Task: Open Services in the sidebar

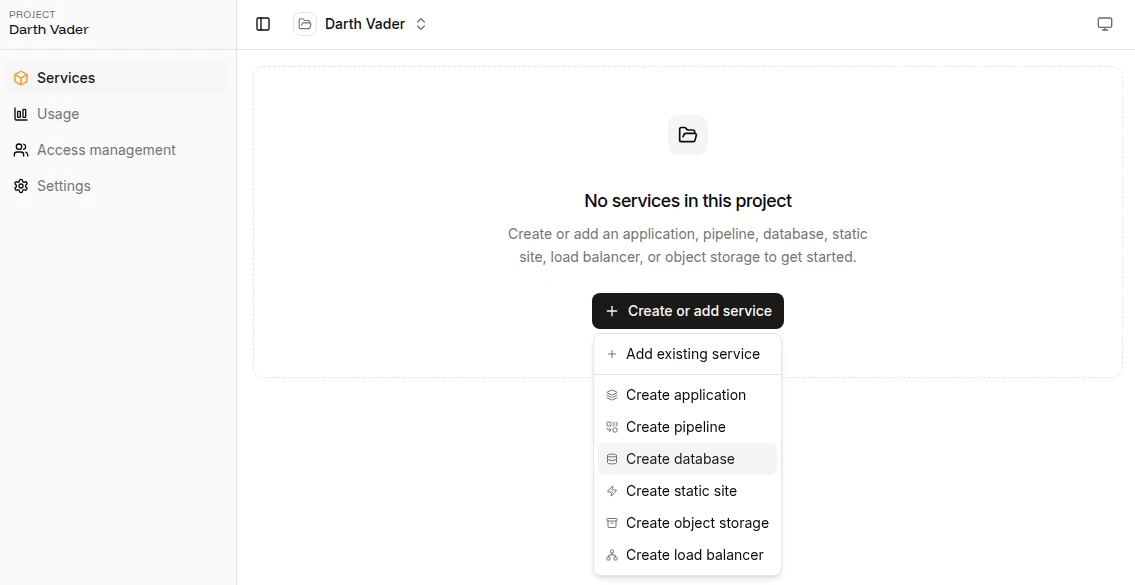Action: coord(117,78)
